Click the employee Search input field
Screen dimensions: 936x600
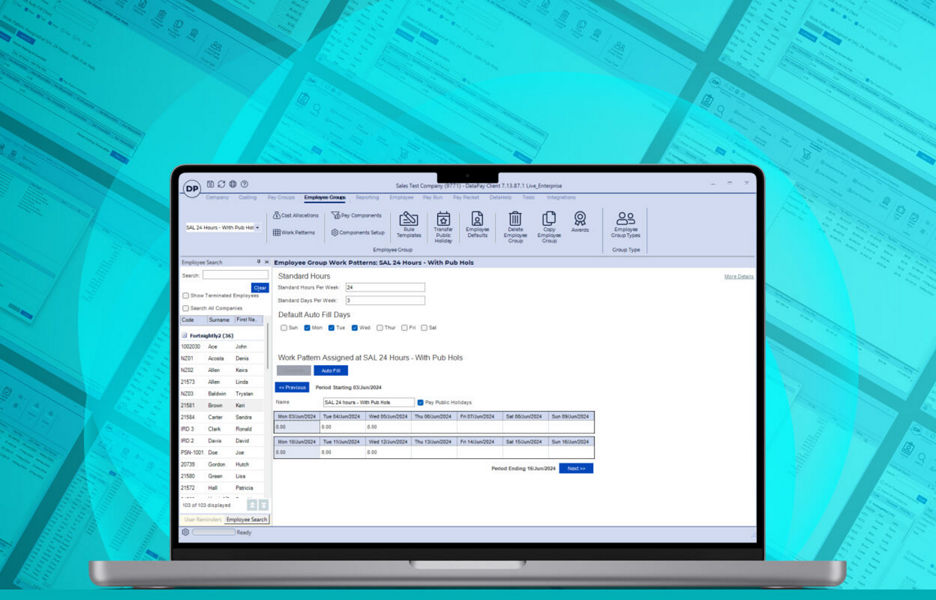point(235,275)
